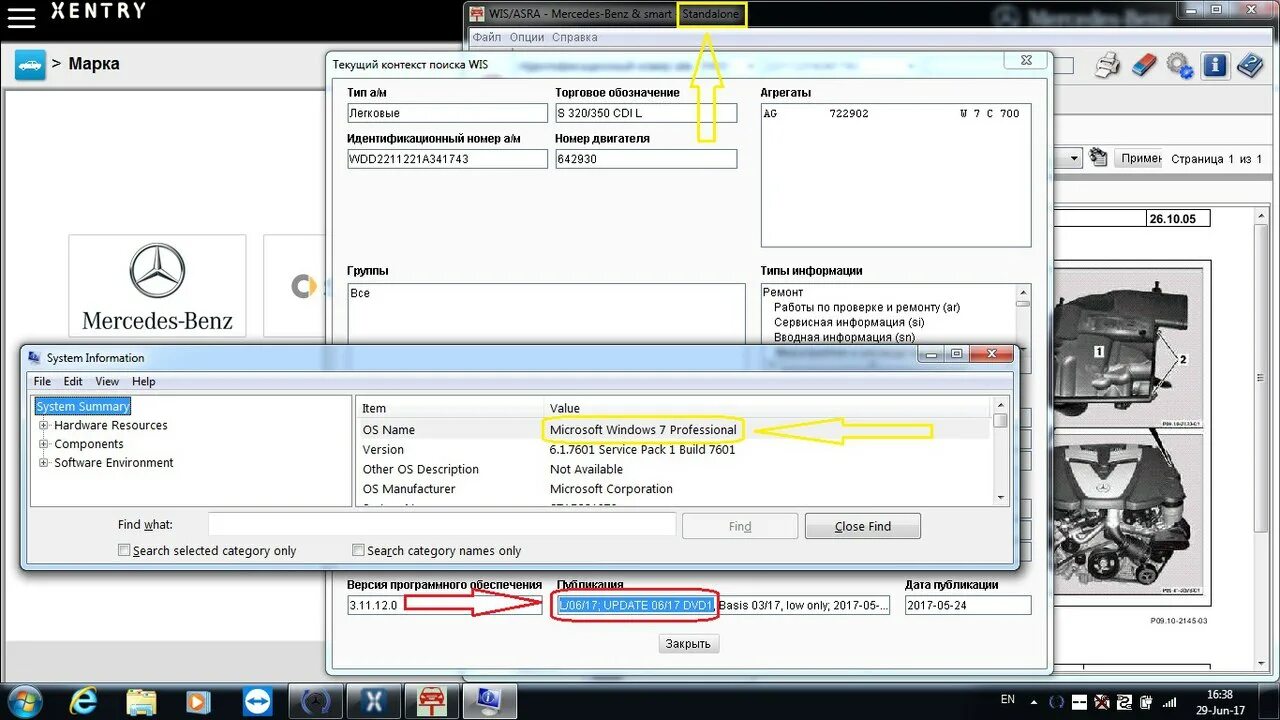Select the OS Manufacturer row
The width and height of the screenshot is (1280, 720).
click(x=674, y=489)
